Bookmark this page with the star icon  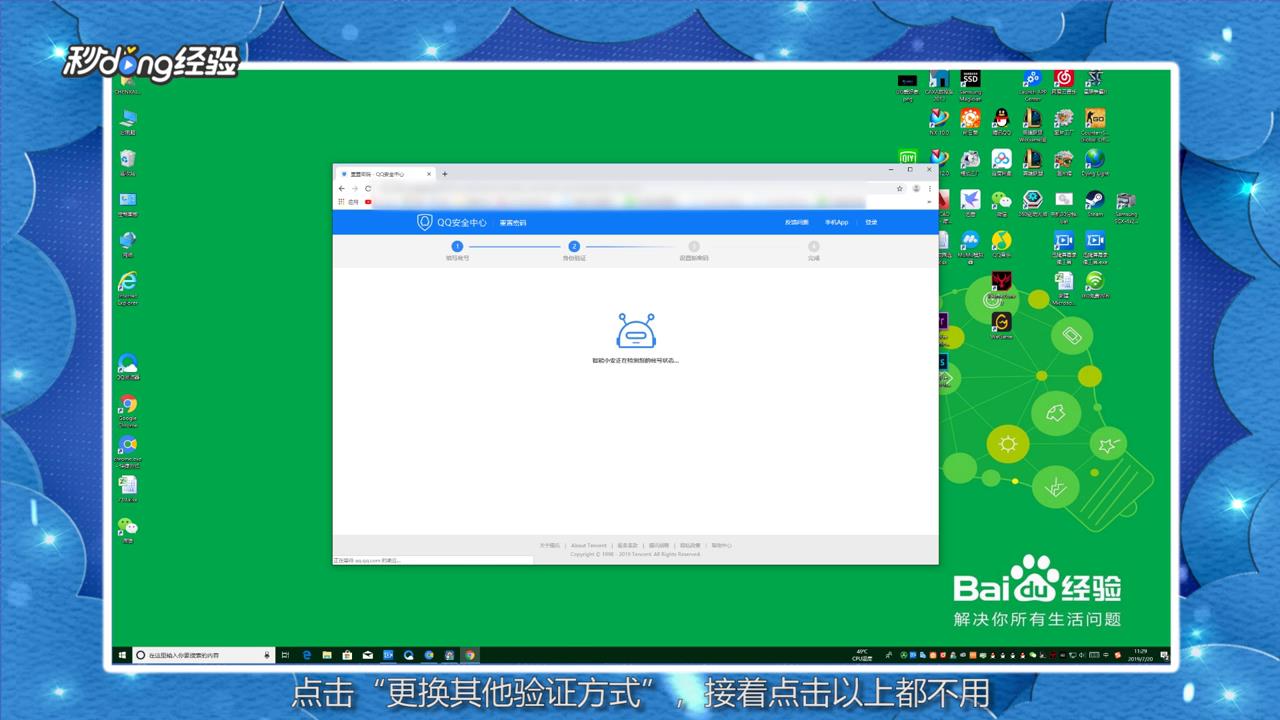click(x=899, y=188)
